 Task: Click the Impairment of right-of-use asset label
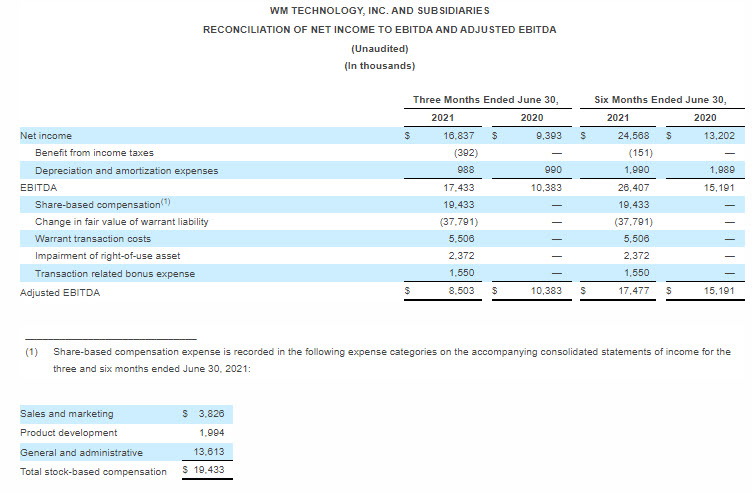click(107, 256)
